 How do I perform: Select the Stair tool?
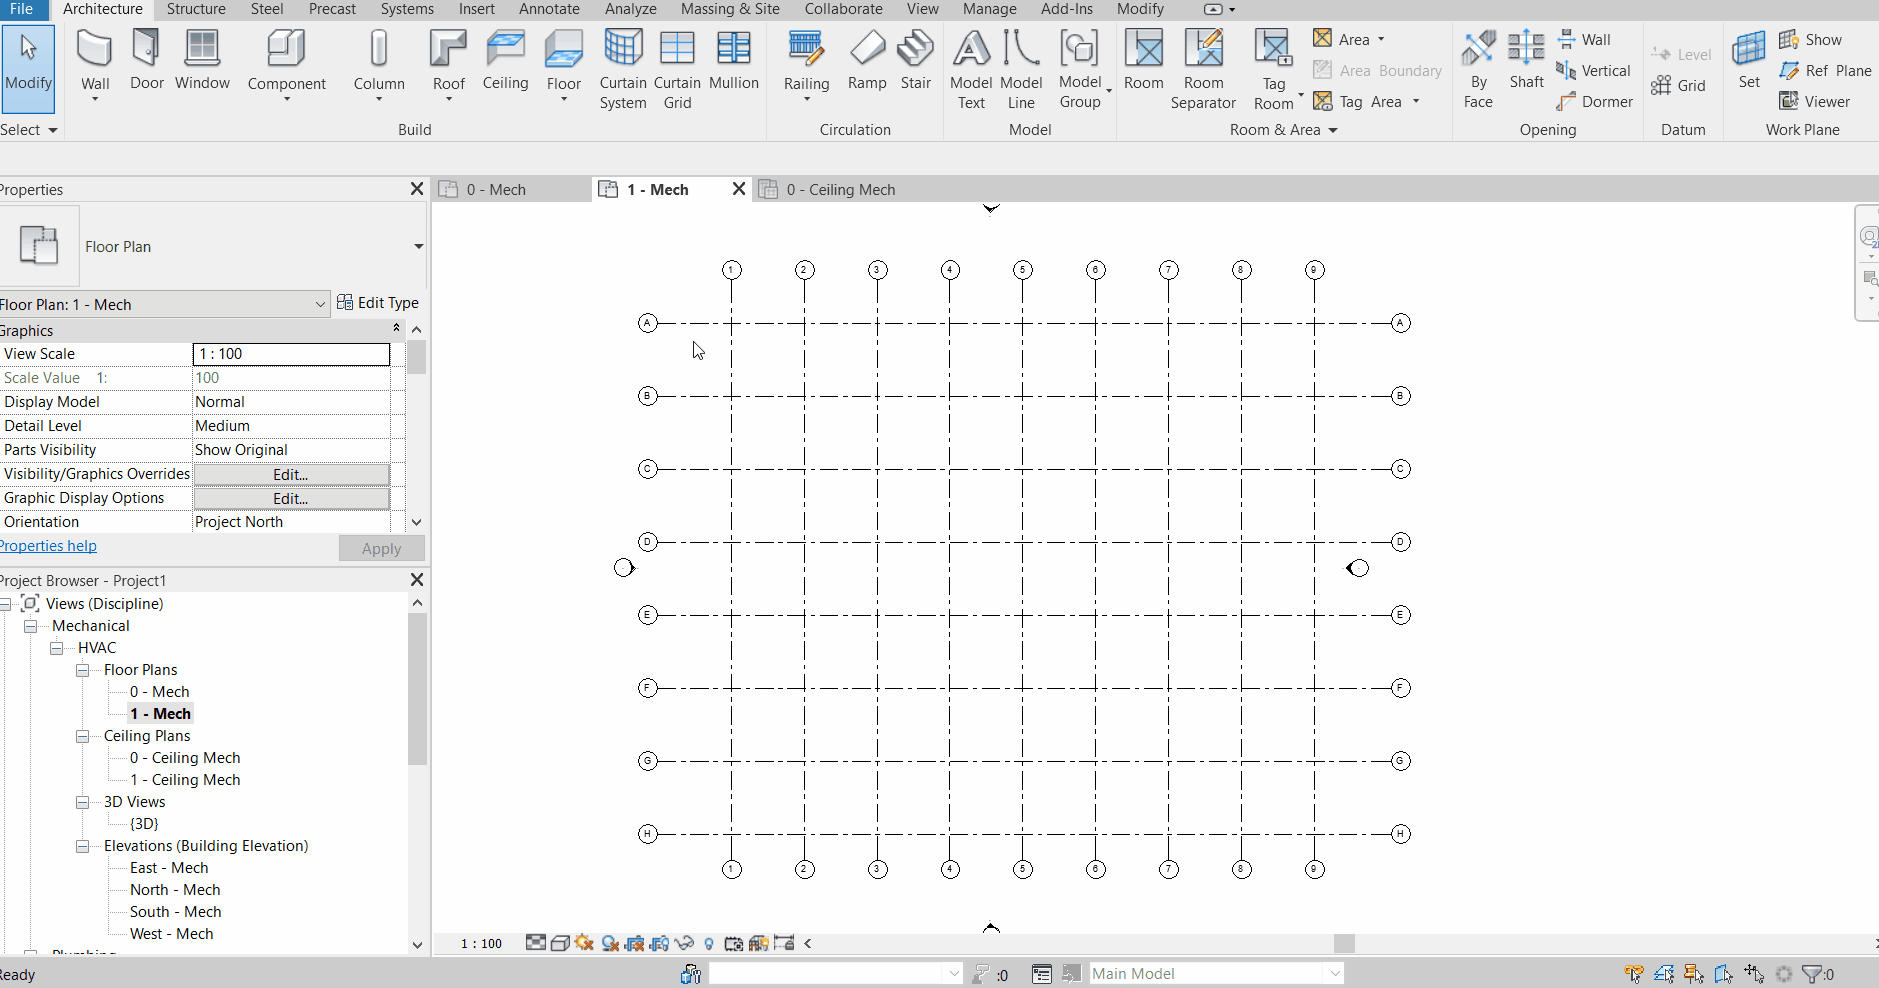click(915, 60)
